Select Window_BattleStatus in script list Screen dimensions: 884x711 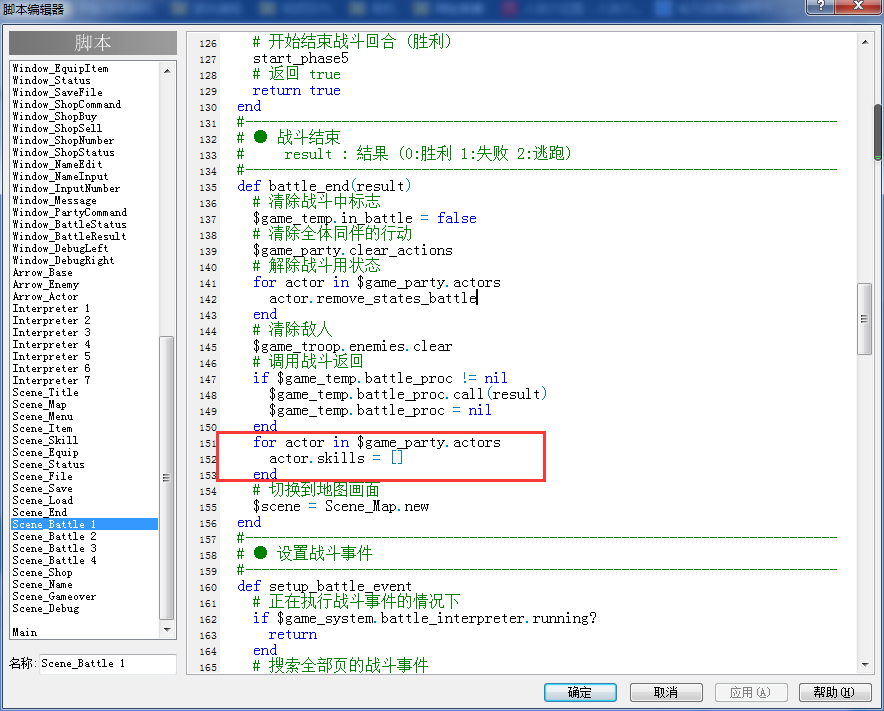(69, 224)
